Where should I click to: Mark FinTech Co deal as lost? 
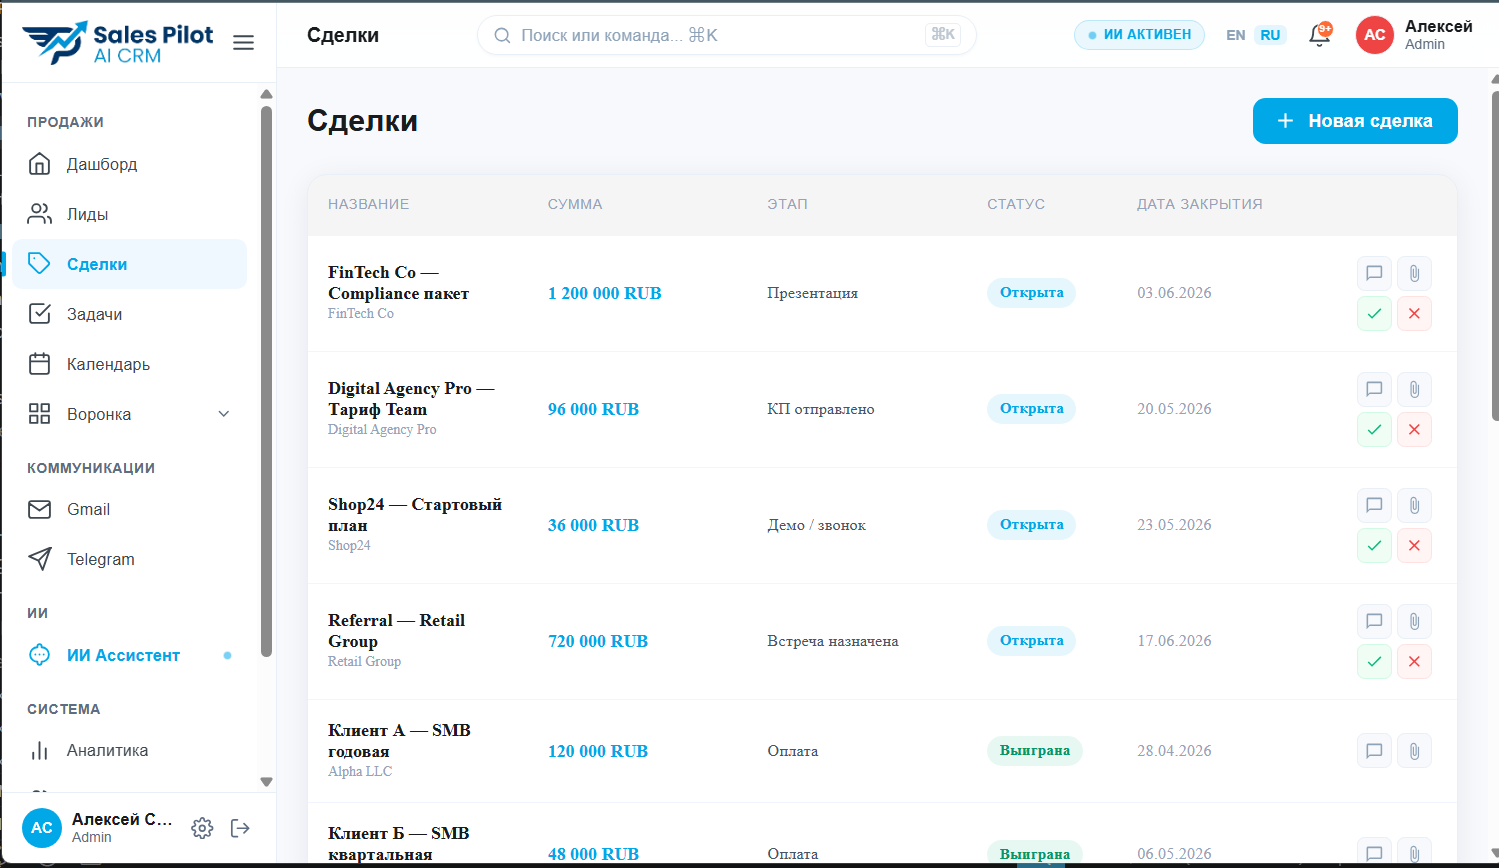(1414, 313)
